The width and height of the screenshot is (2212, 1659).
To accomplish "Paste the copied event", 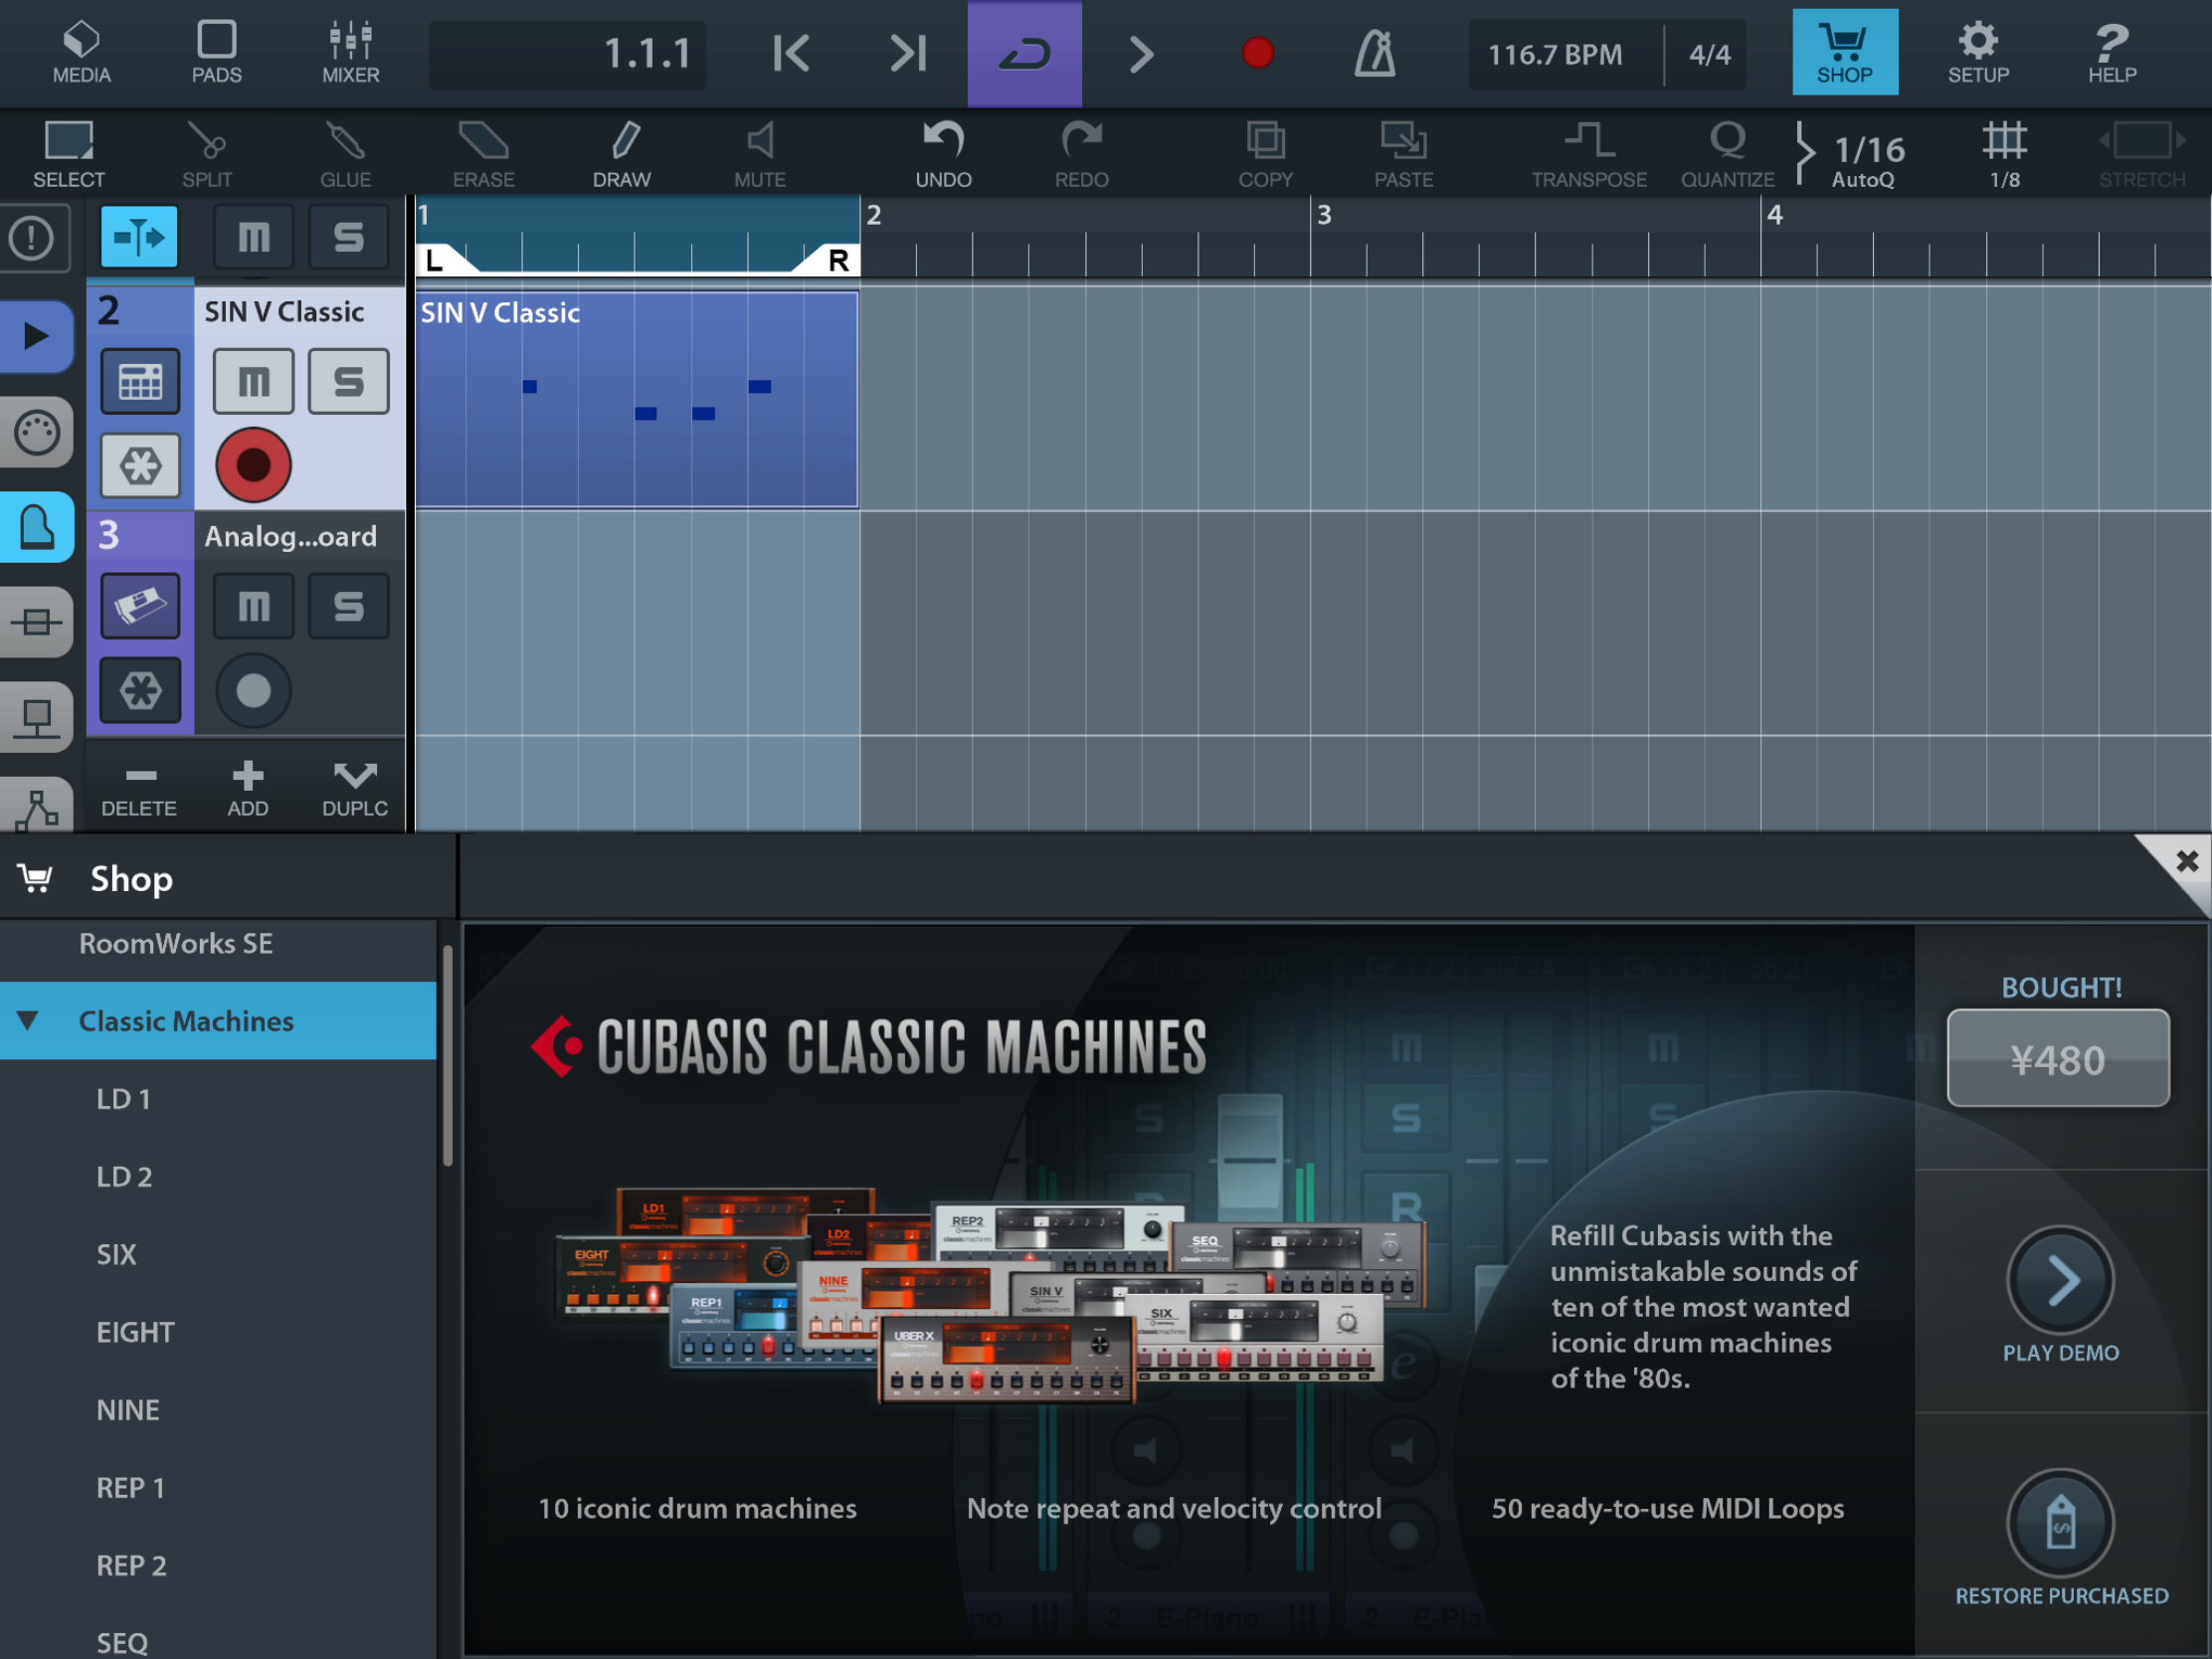I will point(1403,154).
